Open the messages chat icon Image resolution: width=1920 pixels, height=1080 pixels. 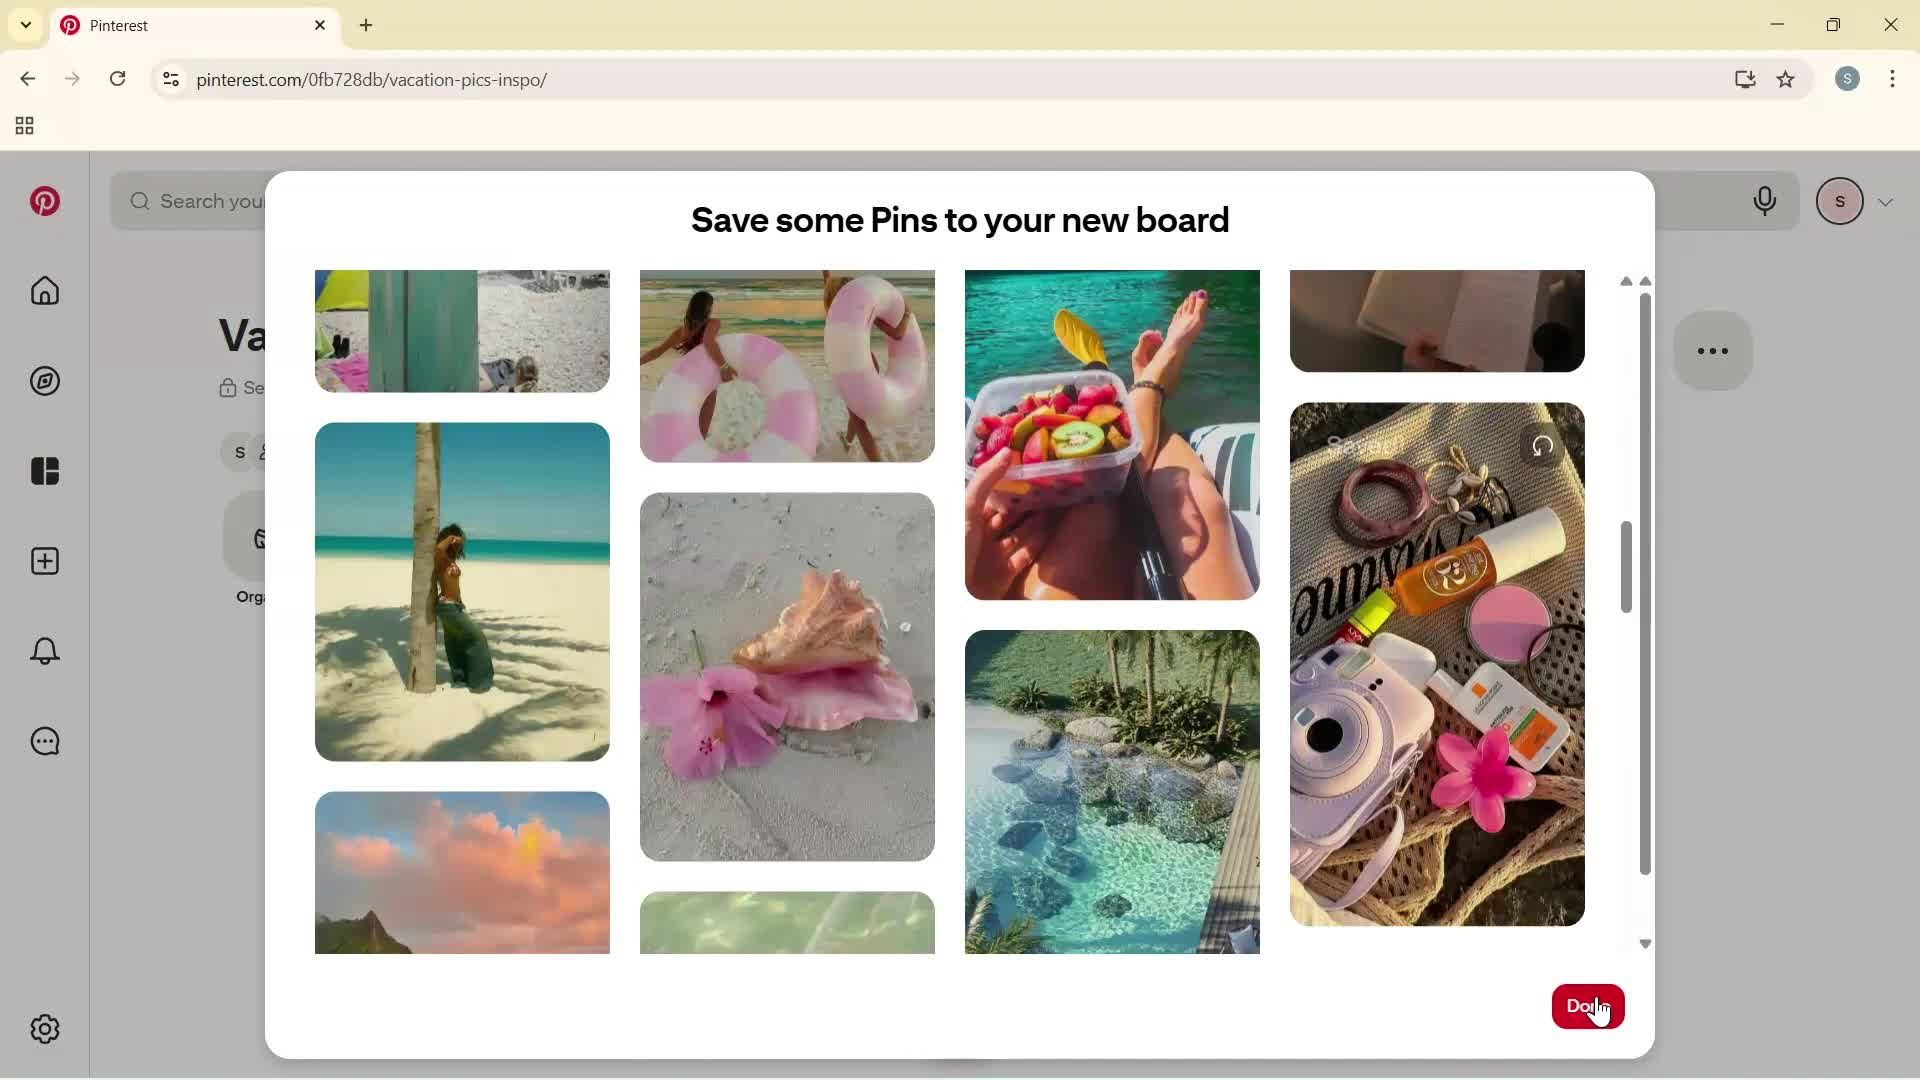pyautogui.click(x=44, y=741)
